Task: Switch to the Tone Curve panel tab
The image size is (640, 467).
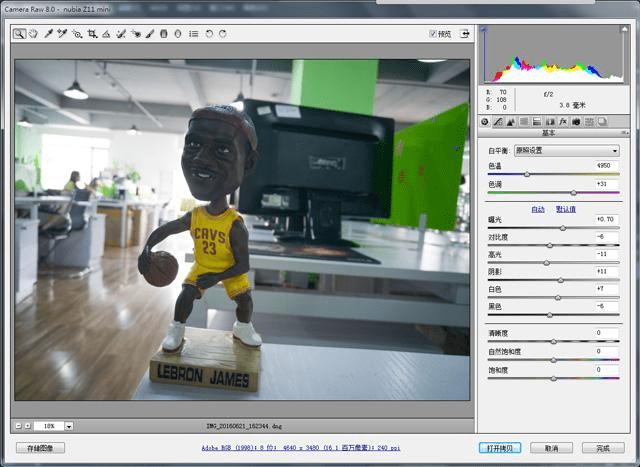Action: pos(498,122)
